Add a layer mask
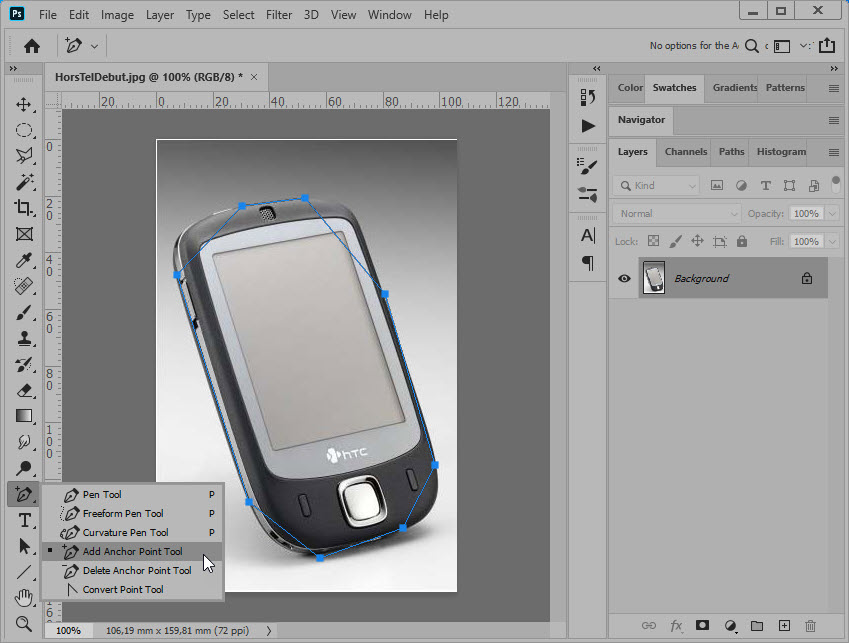 point(702,626)
